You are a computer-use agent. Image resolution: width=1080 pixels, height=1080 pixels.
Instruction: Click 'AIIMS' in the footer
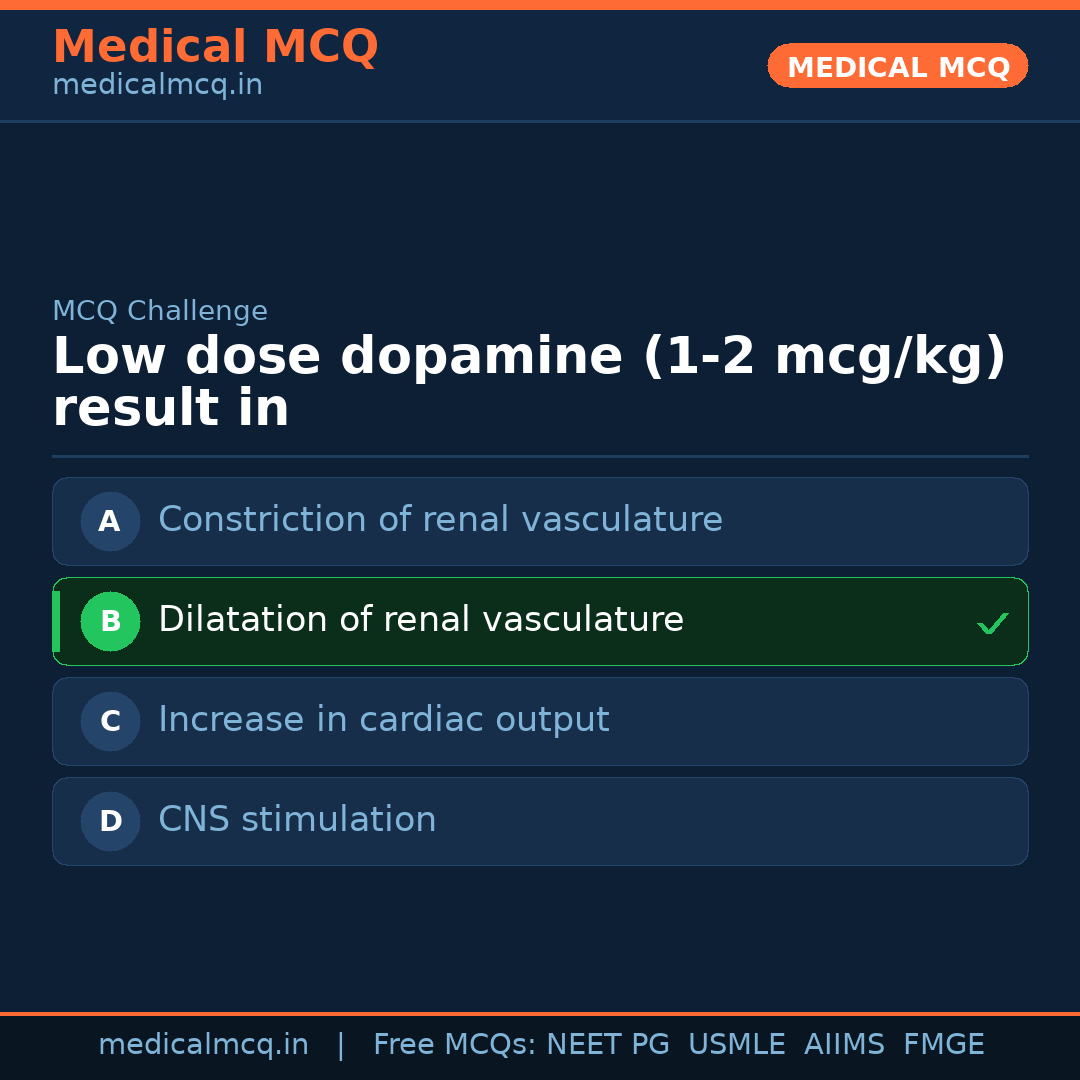[x=844, y=1045]
